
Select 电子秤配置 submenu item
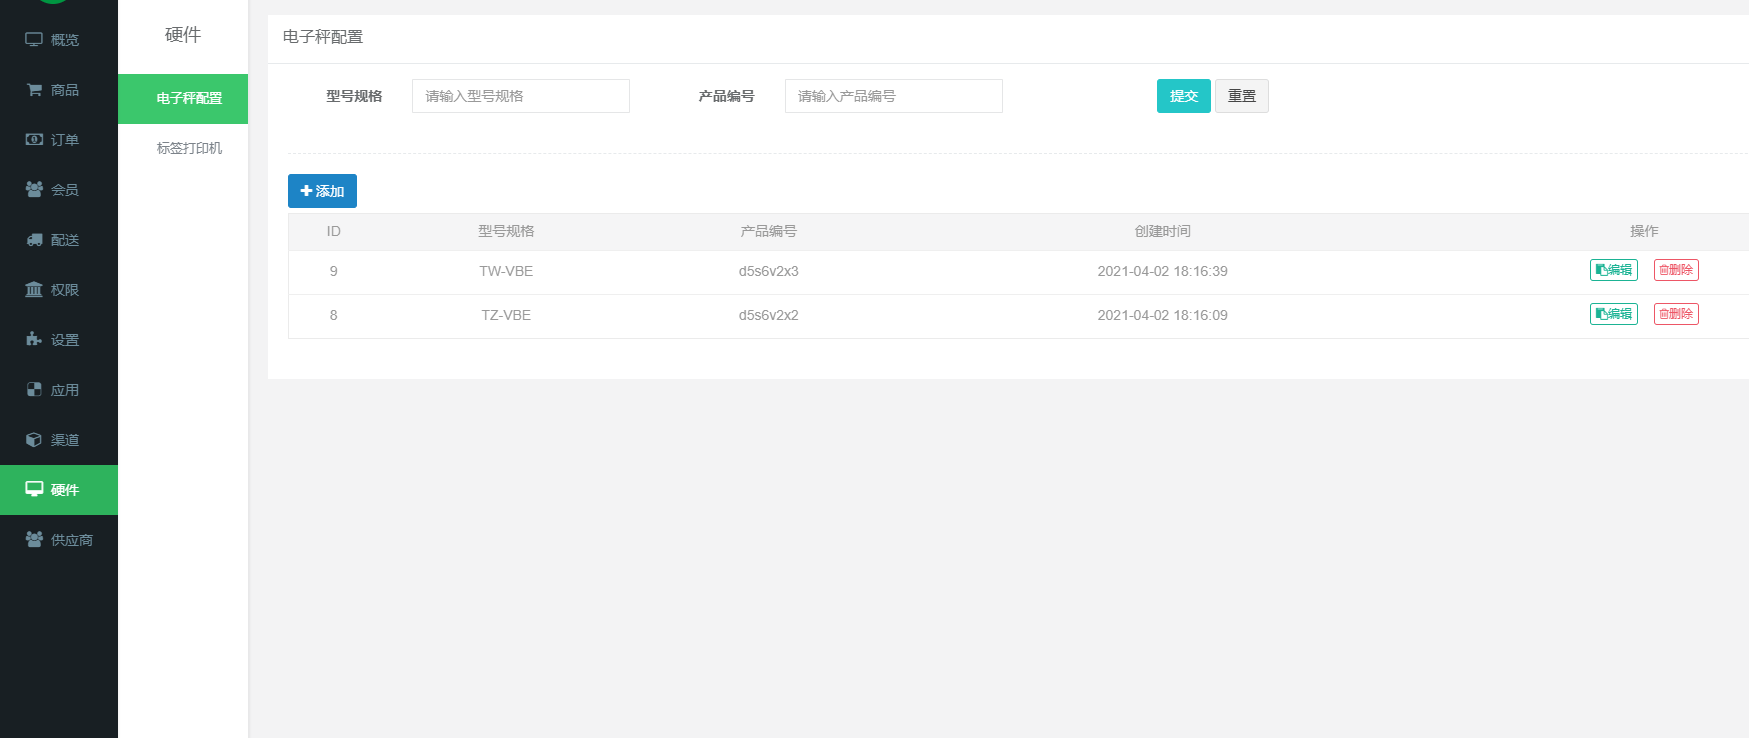[189, 98]
